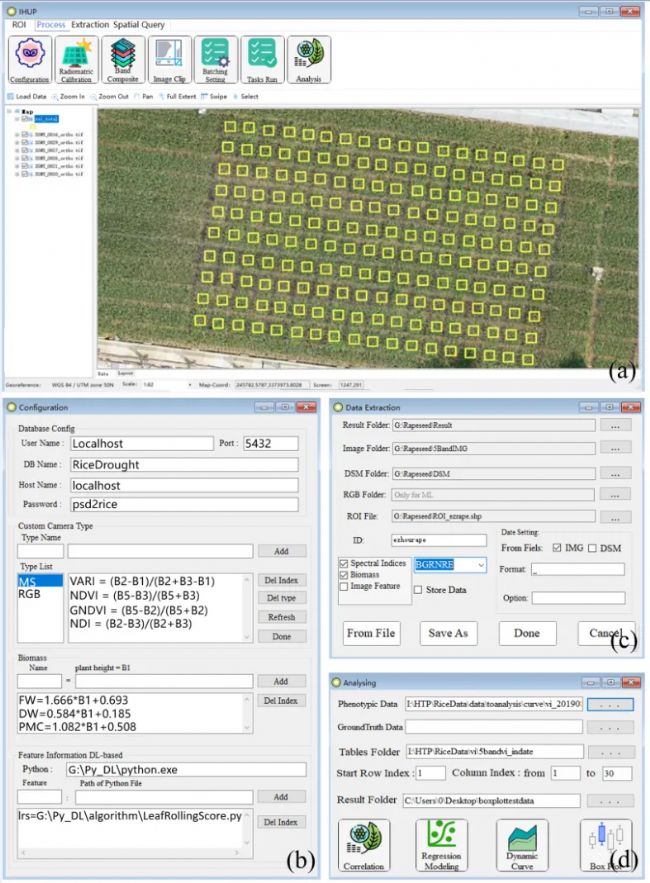Open Regression Modeling tool
This screenshot has height=883, width=650.
[x=442, y=846]
